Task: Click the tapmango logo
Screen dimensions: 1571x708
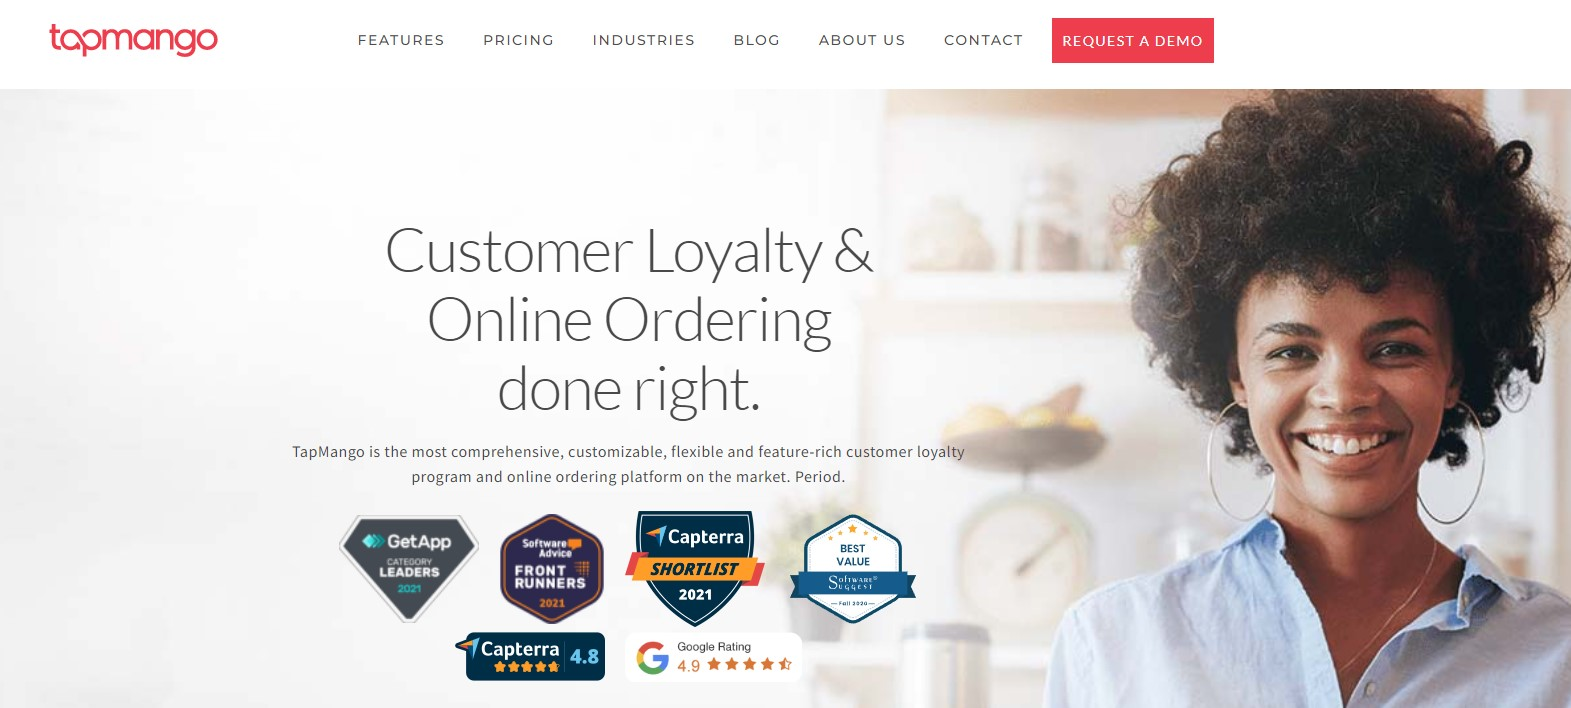Action: pos(133,40)
